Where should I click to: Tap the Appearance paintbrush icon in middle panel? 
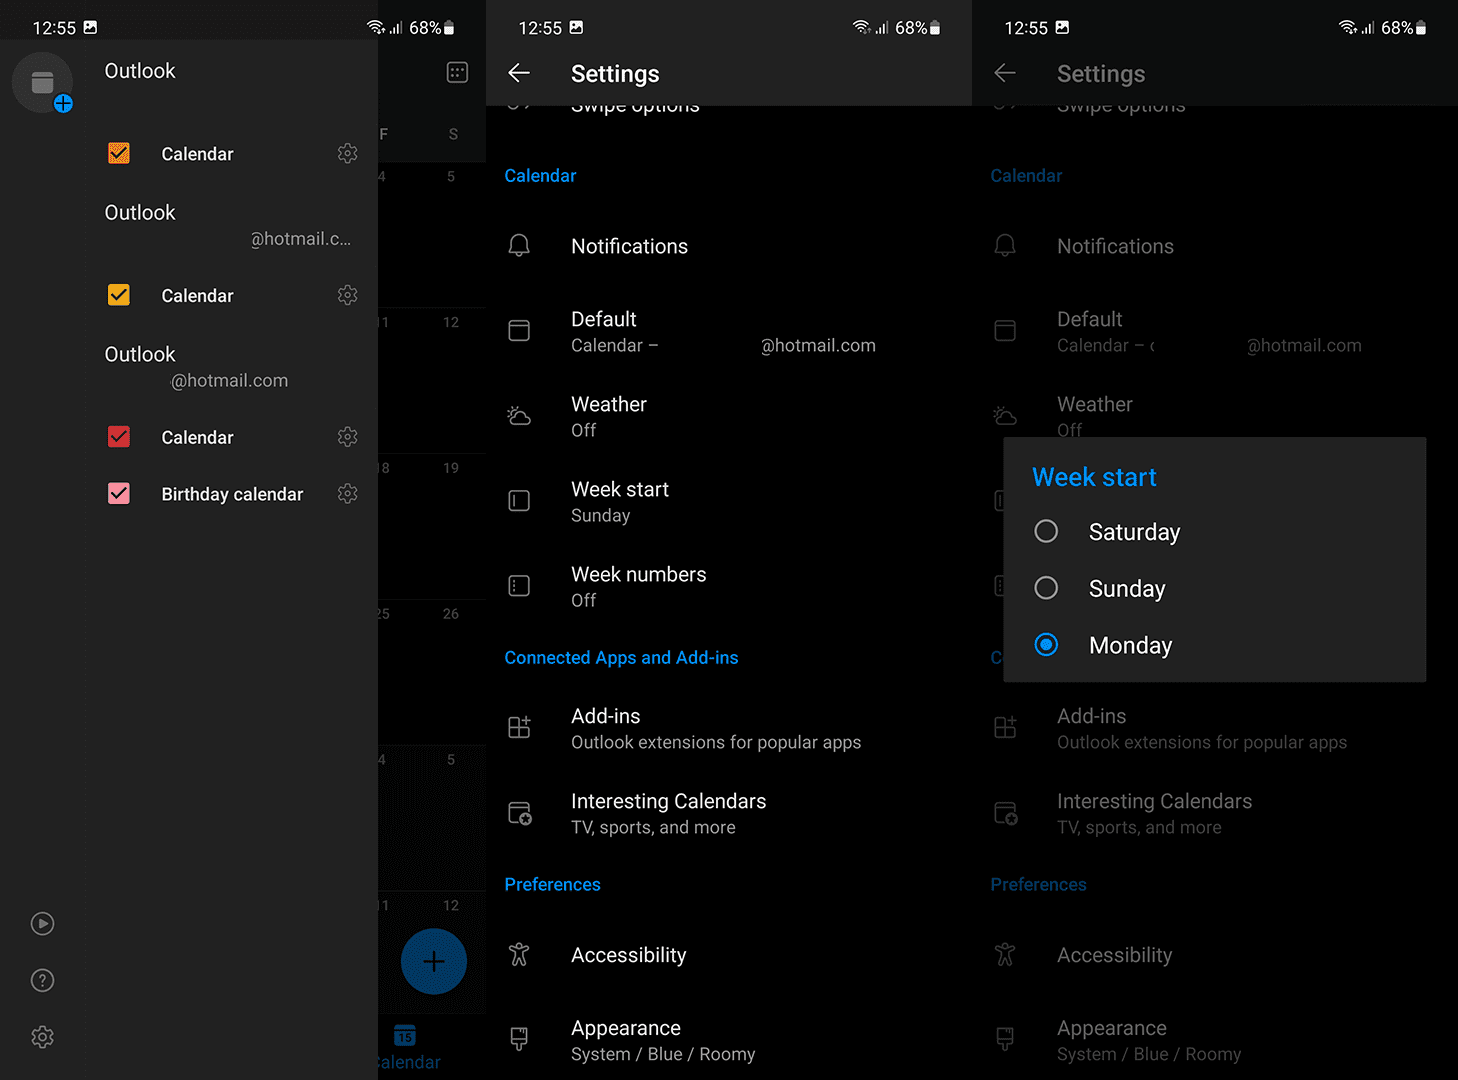point(519,1039)
